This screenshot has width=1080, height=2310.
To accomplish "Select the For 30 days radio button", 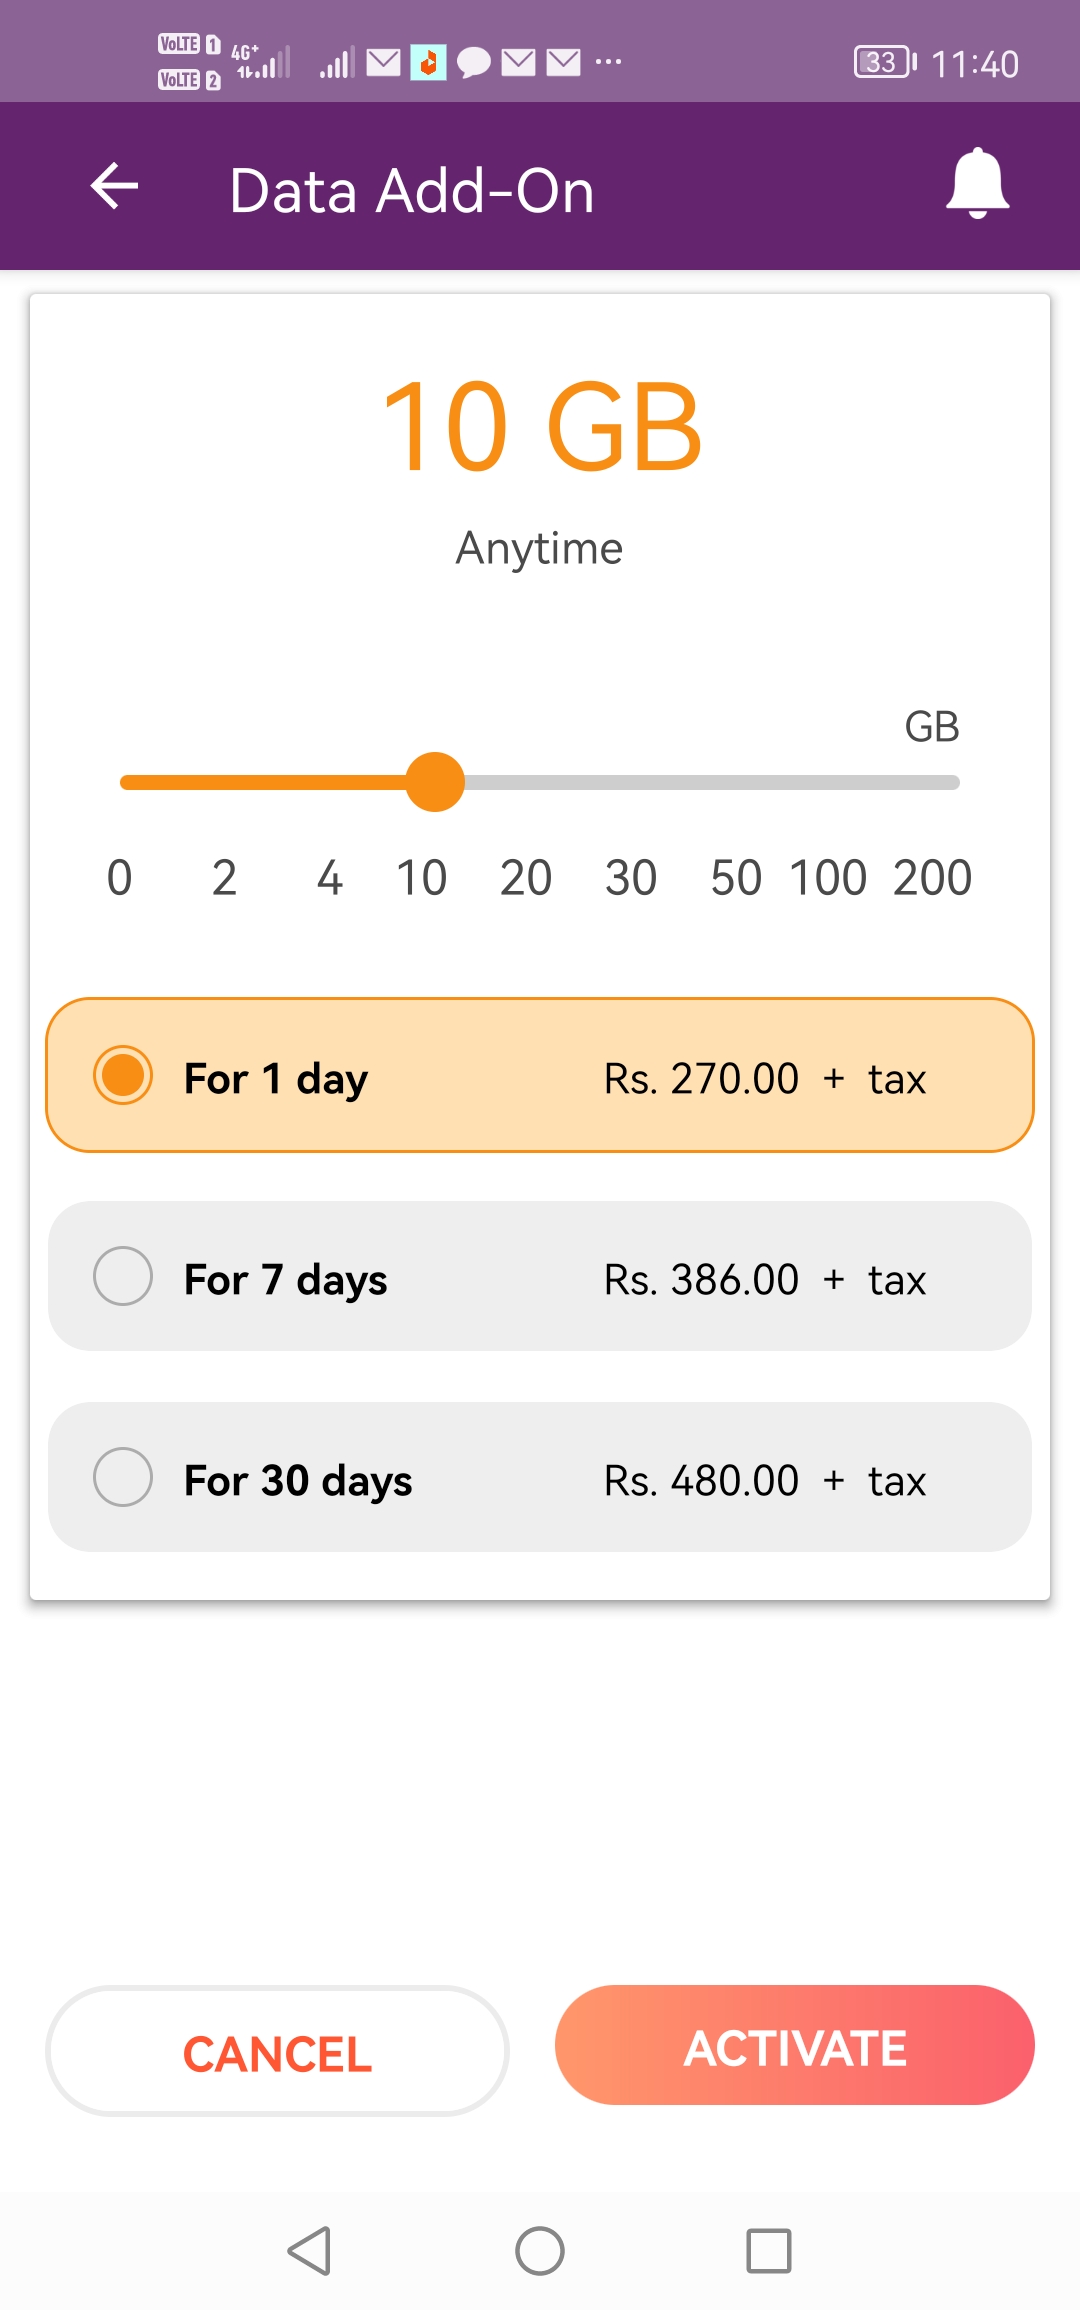I will [123, 1477].
